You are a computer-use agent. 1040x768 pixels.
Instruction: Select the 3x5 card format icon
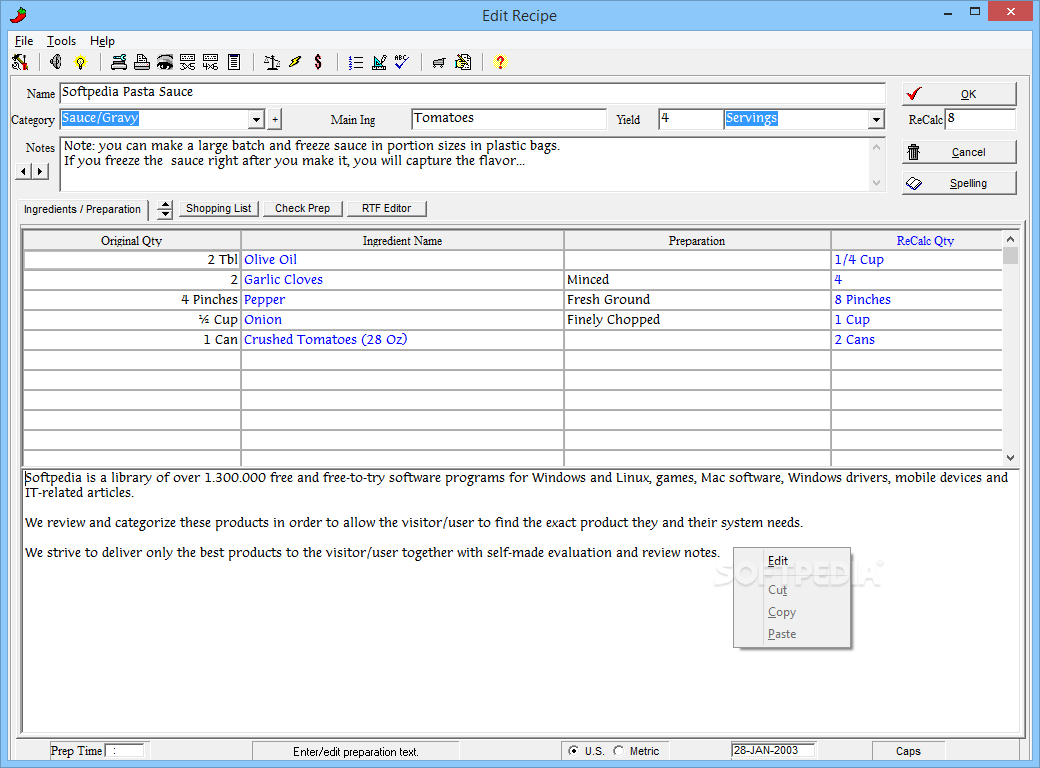click(x=188, y=62)
